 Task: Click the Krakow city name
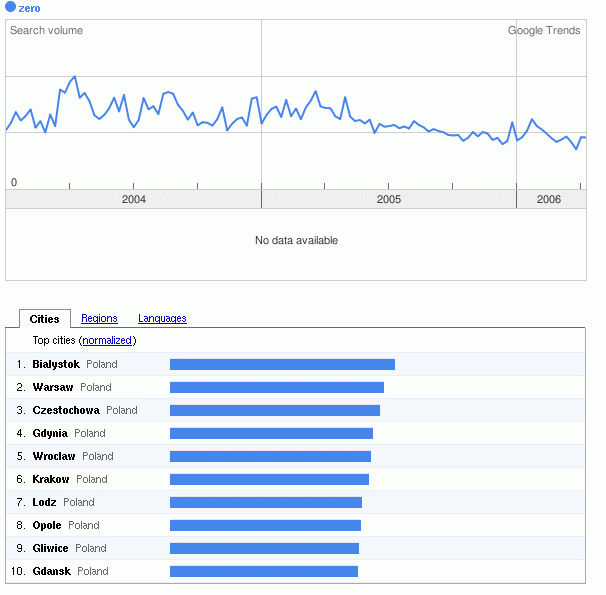pos(51,479)
